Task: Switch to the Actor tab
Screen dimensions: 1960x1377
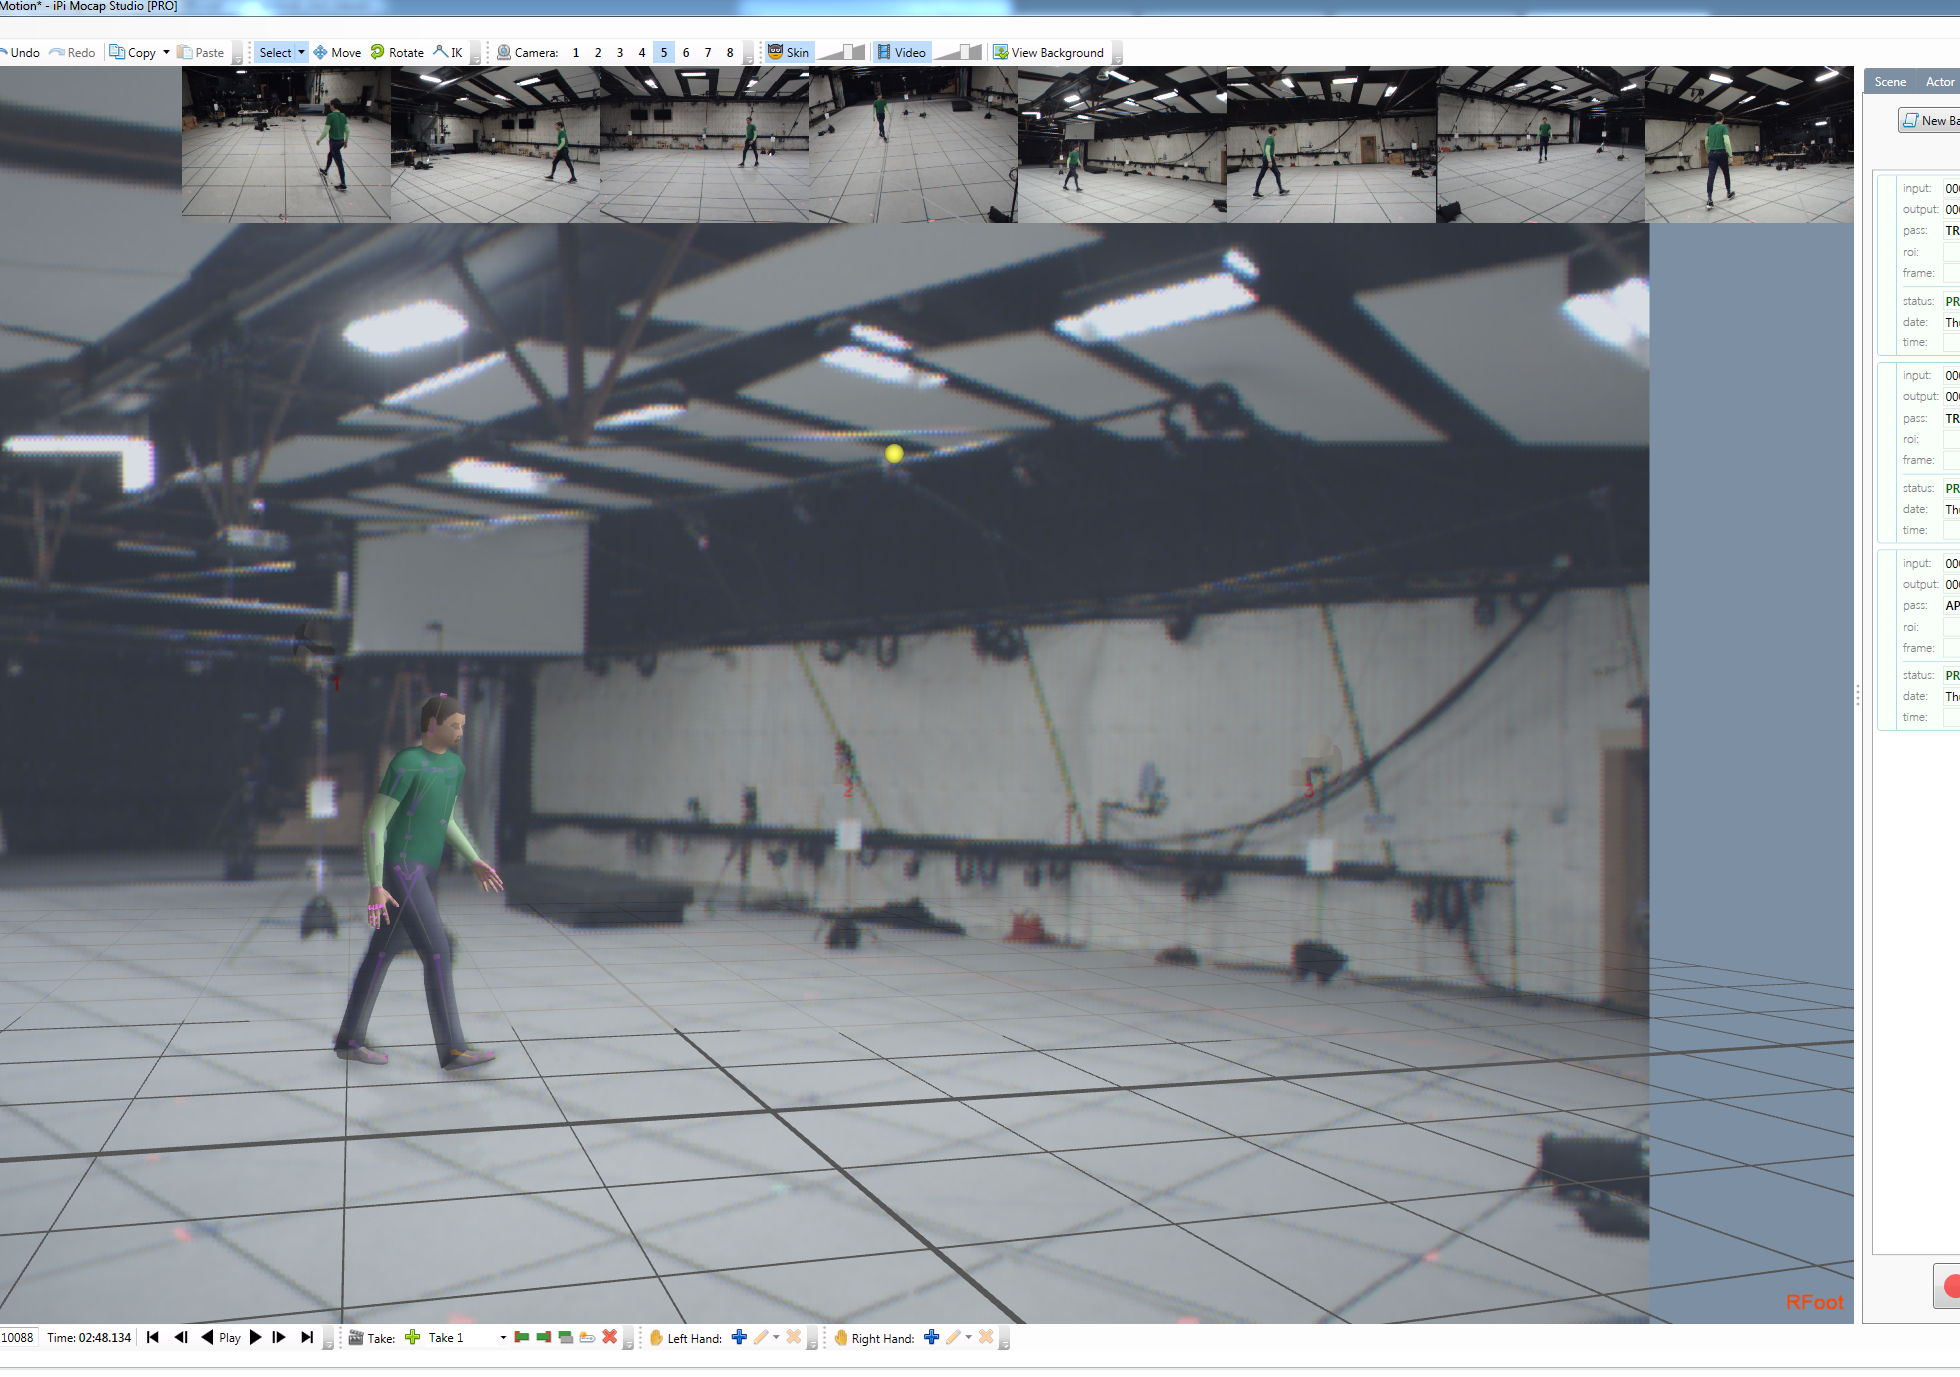Action: coord(1940,82)
